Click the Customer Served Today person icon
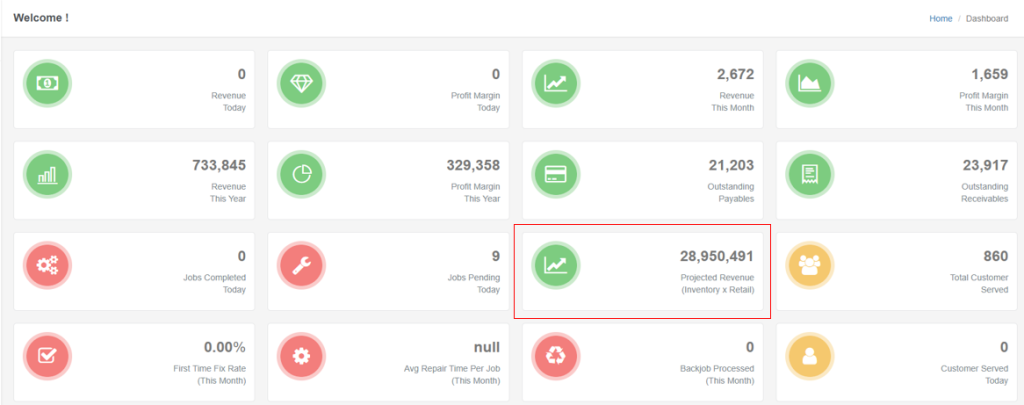This screenshot has width=1024, height=405. pos(810,356)
